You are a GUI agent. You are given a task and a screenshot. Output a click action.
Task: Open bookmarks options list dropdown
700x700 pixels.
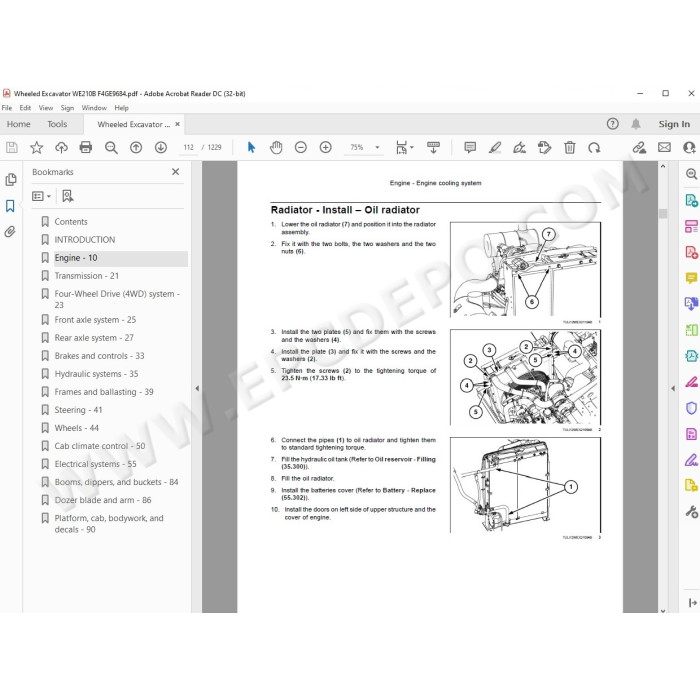(x=41, y=196)
